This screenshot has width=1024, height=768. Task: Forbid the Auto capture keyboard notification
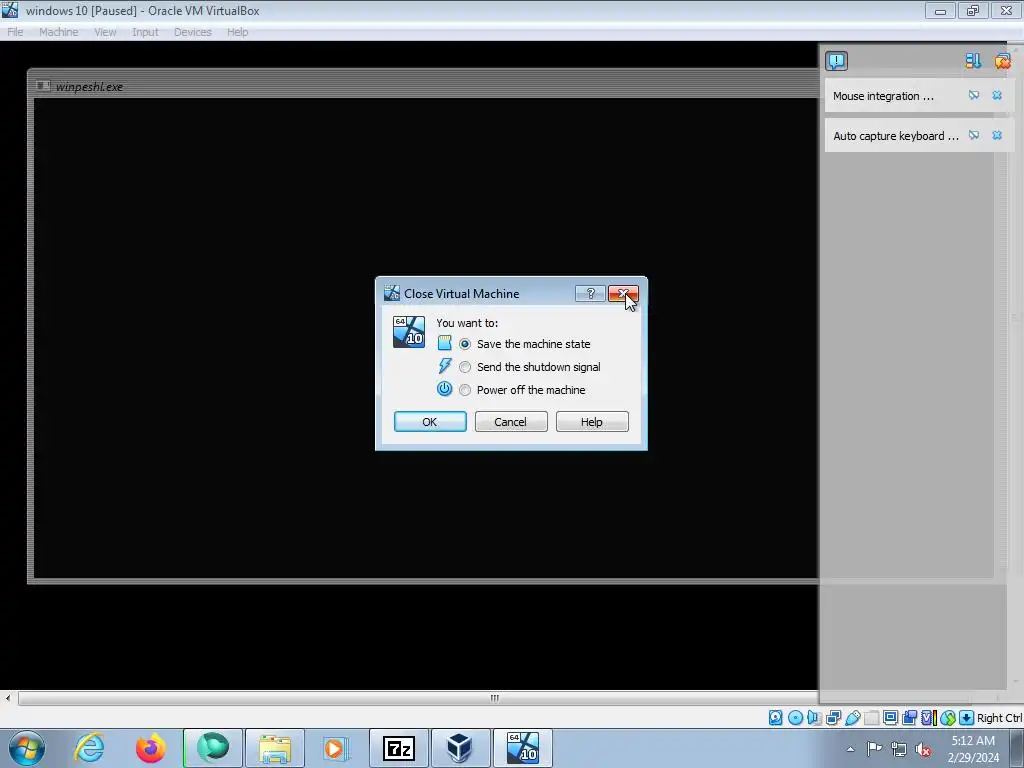click(974, 135)
